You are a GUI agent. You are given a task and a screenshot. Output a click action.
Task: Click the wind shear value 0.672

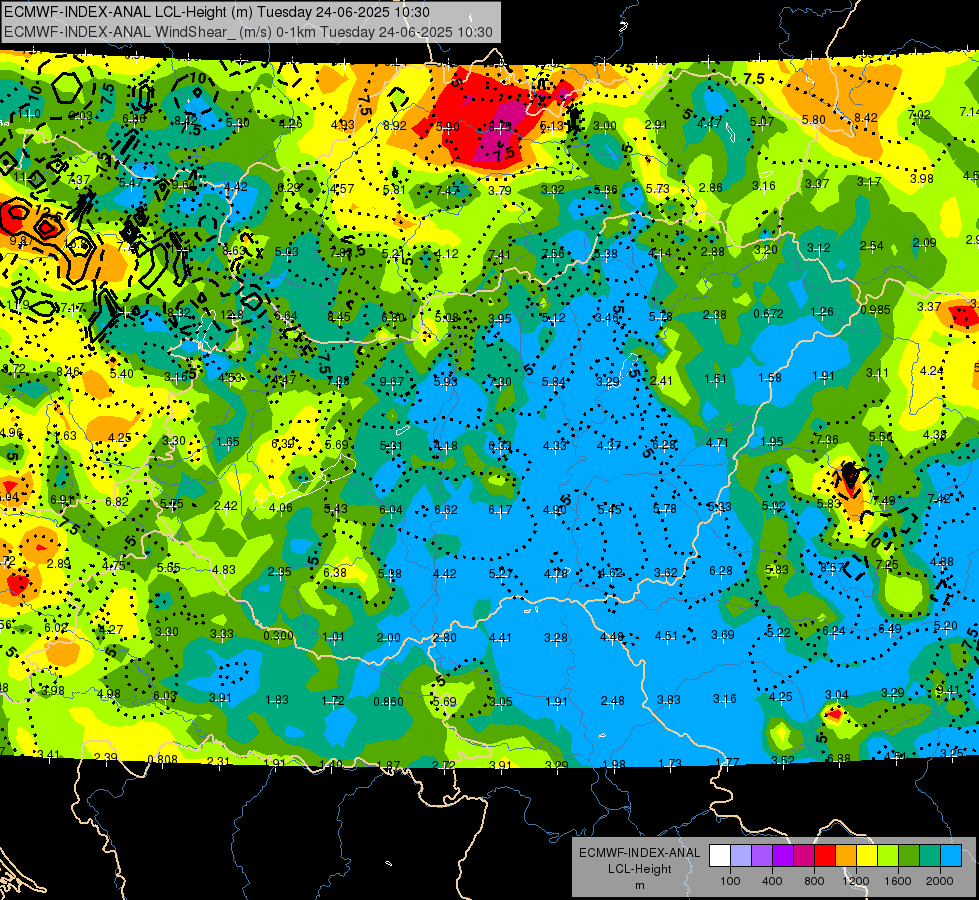pyautogui.click(x=769, y=314)
